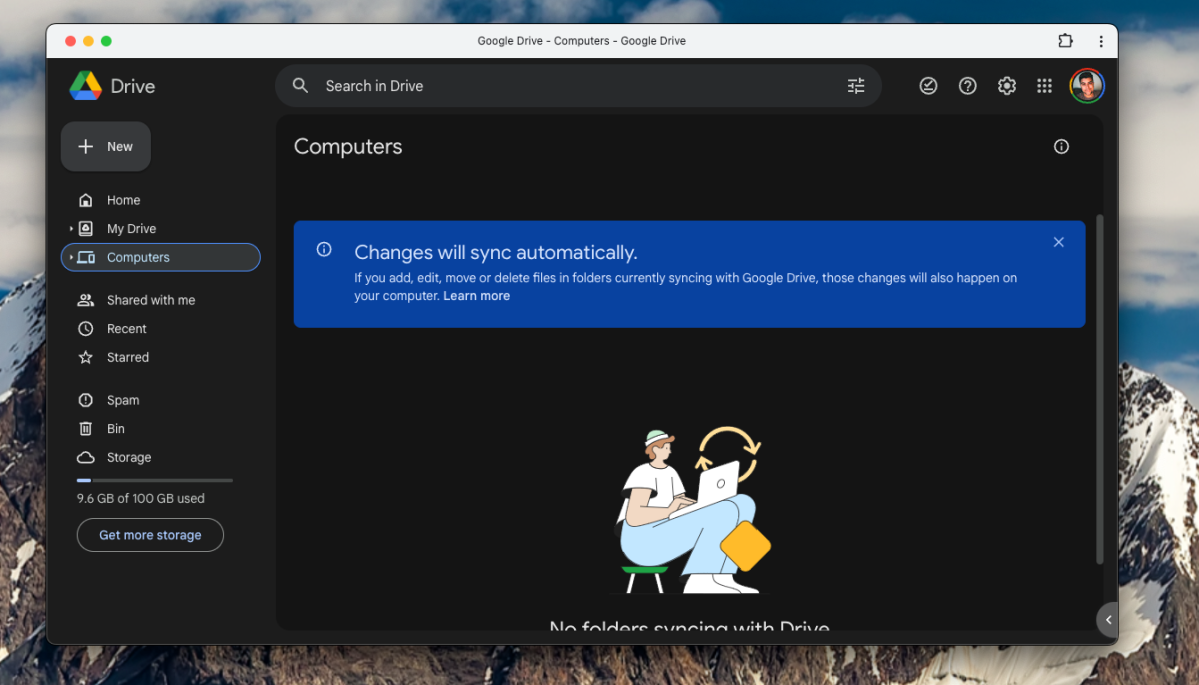
Task: Open the Learn more link
Action: click(476, 295)
